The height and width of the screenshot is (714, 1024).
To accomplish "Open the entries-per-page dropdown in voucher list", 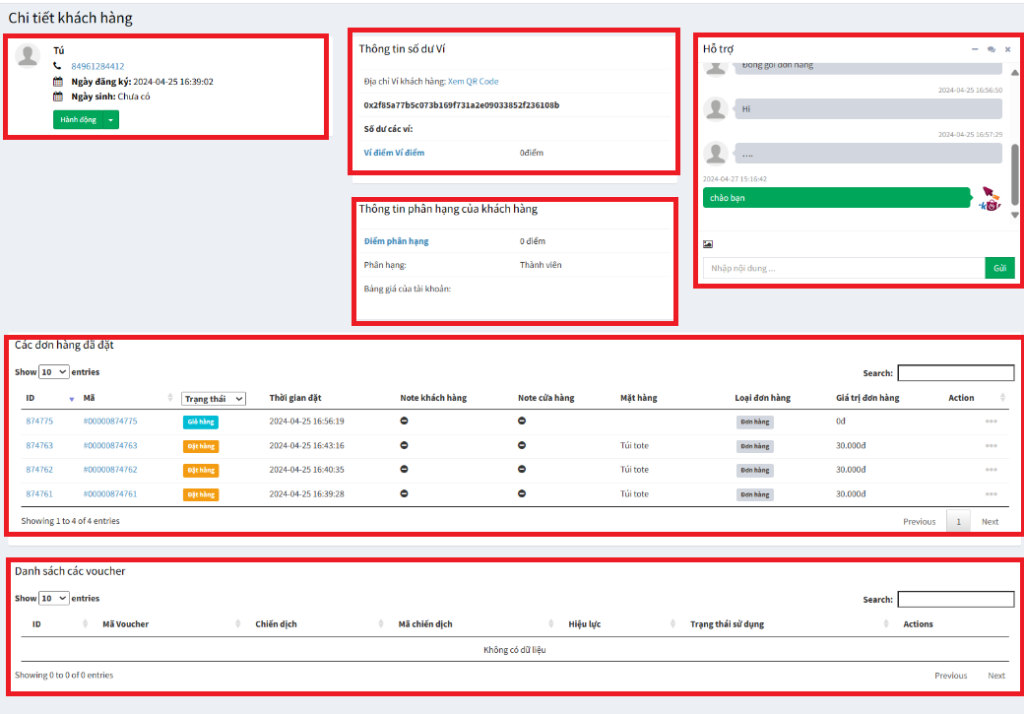I will click(54, 598).
